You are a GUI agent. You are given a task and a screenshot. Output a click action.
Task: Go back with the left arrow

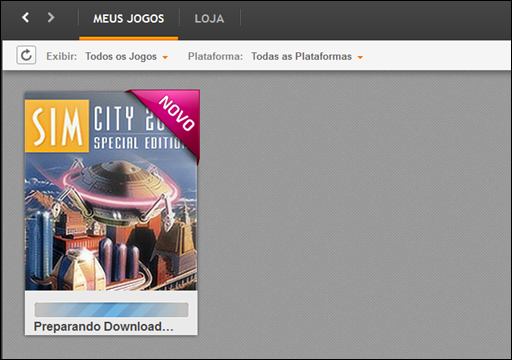(26, 17)
